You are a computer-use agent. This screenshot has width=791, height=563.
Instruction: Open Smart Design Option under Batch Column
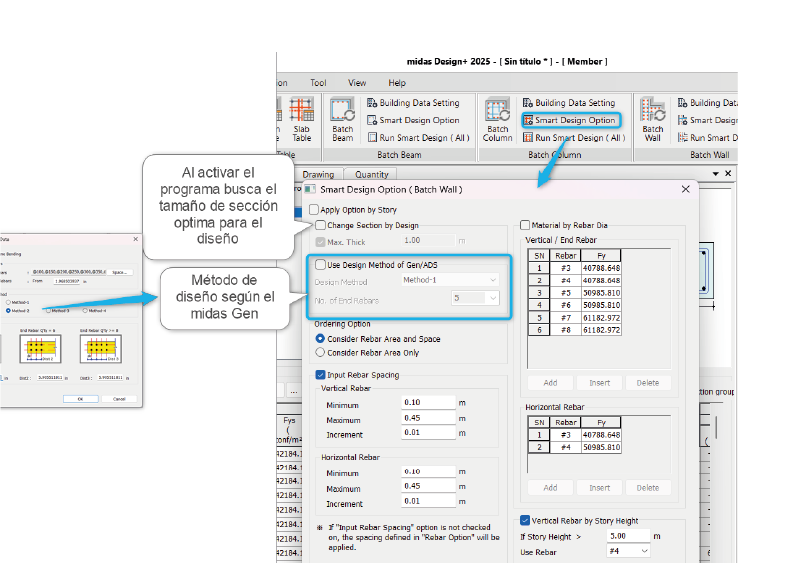[x=569, y=120]
